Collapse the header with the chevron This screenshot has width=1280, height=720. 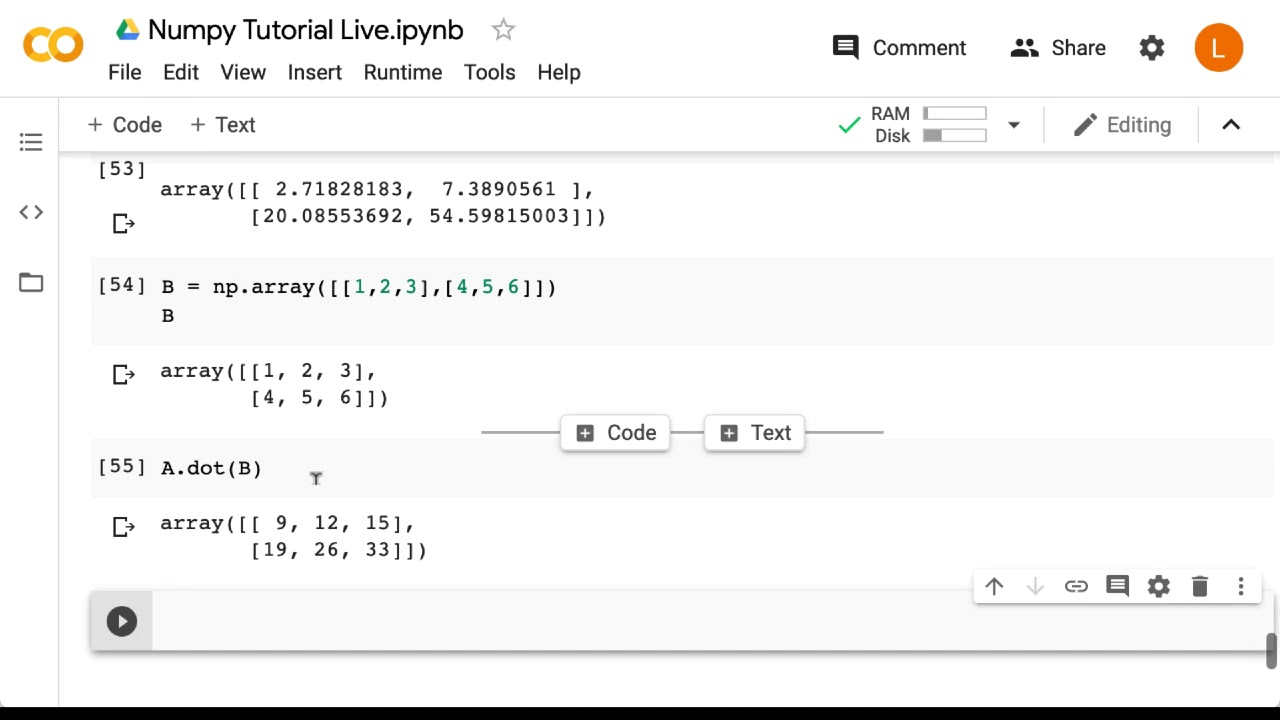pyautogui.click(x=1231, y=125)
